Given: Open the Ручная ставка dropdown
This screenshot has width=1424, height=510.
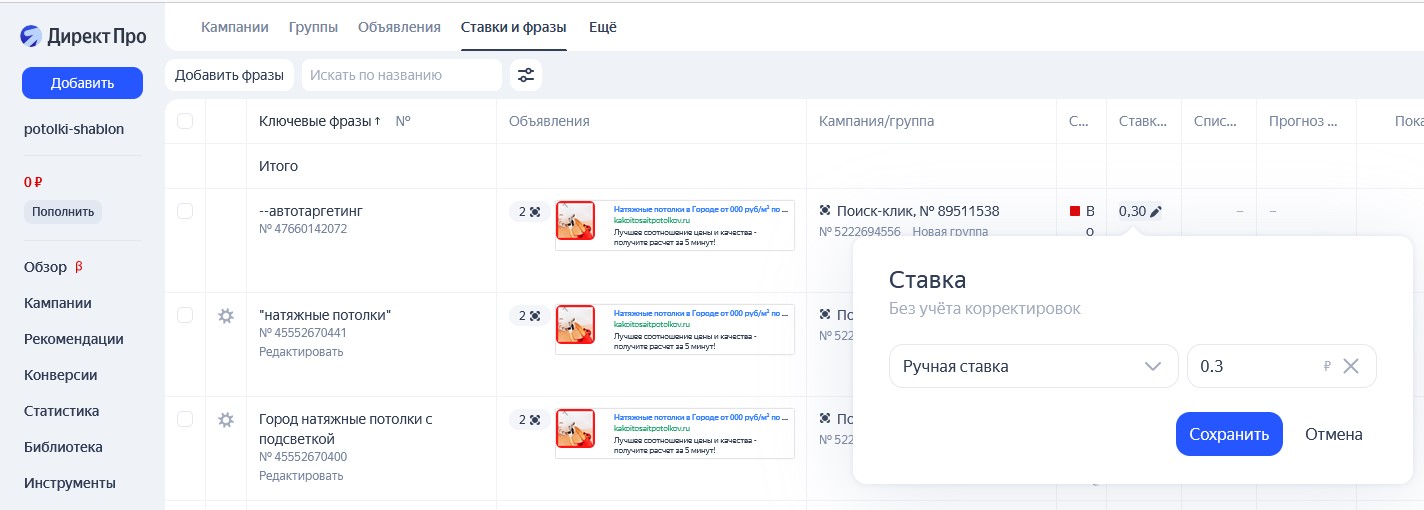Looking at the screenshot, I should [x=1033, y=366].
